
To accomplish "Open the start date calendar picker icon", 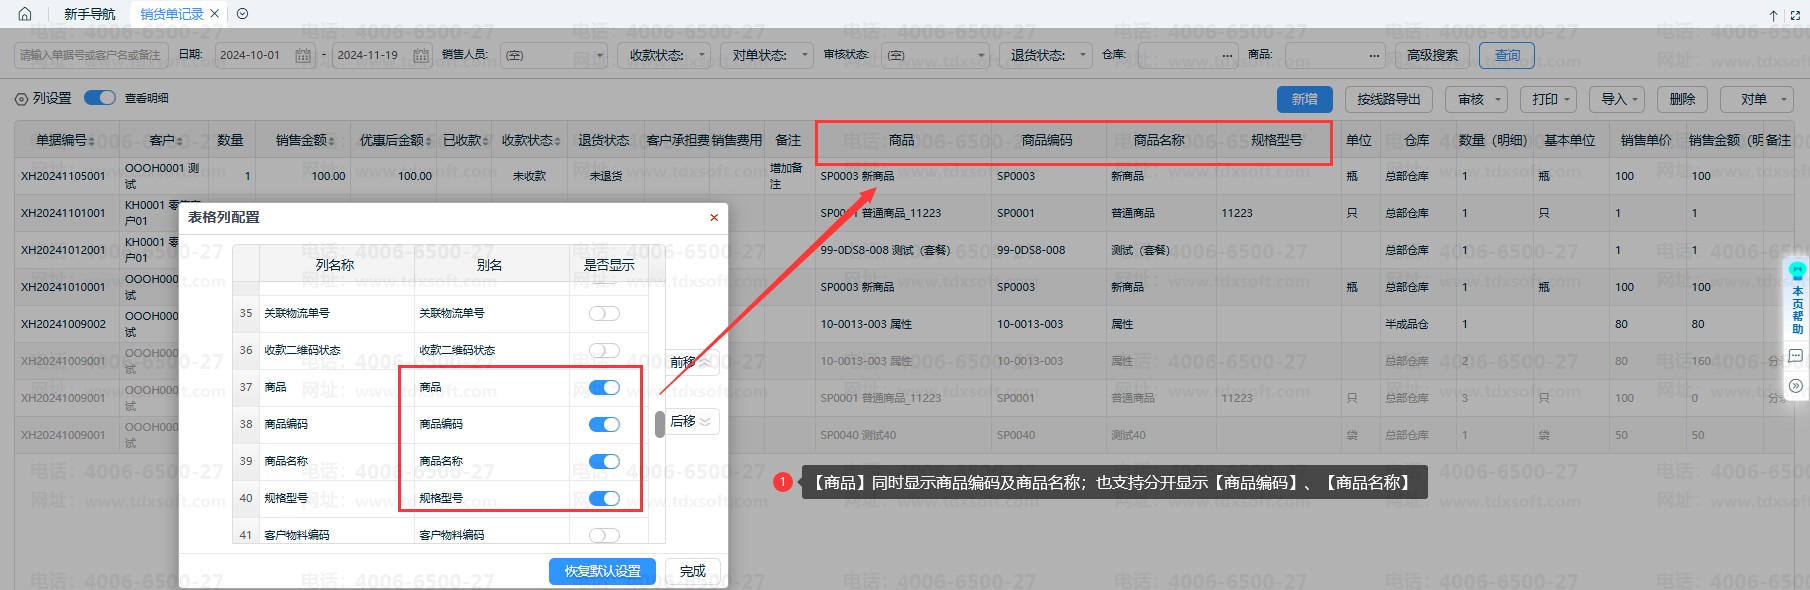I will [x=302, y=56].
